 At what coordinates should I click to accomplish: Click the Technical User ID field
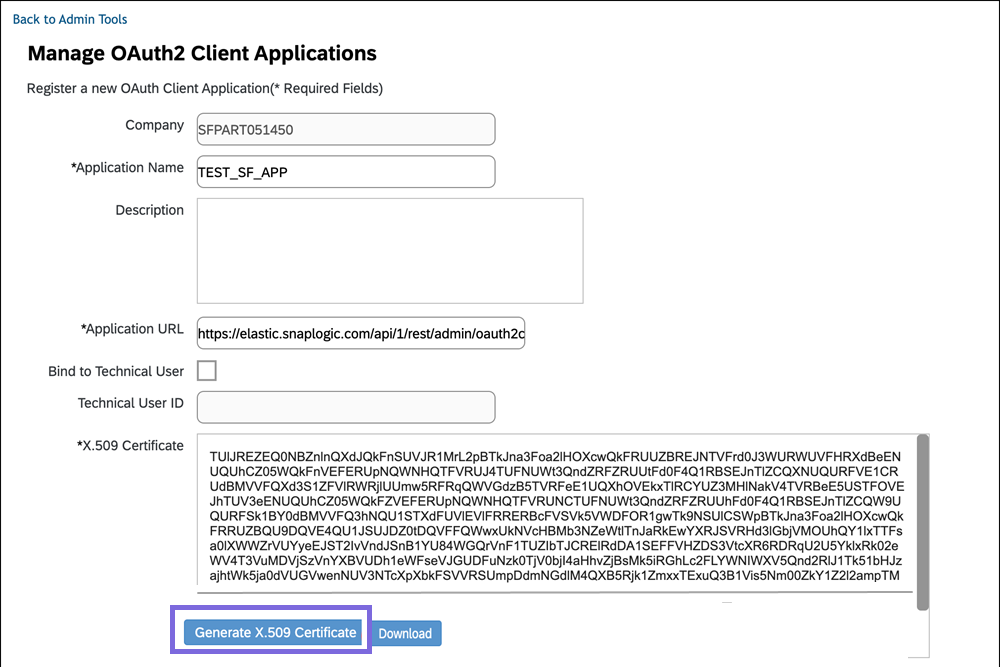(346, 407)
